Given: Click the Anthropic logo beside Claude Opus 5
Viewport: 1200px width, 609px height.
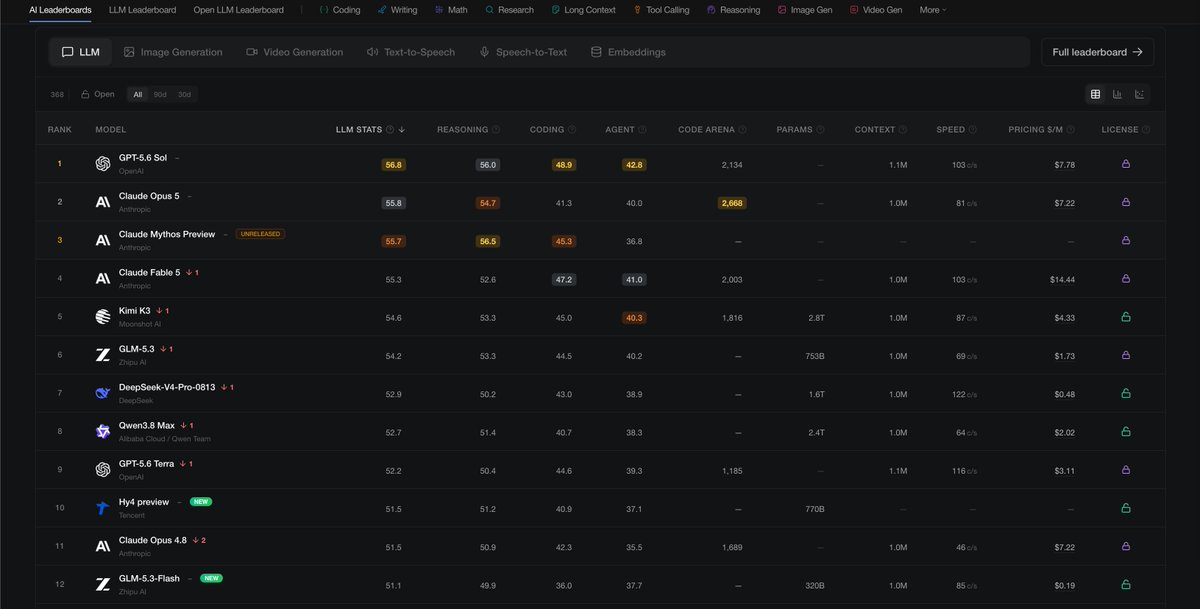Looking at the screenshot, I should [x=102, y=202].
